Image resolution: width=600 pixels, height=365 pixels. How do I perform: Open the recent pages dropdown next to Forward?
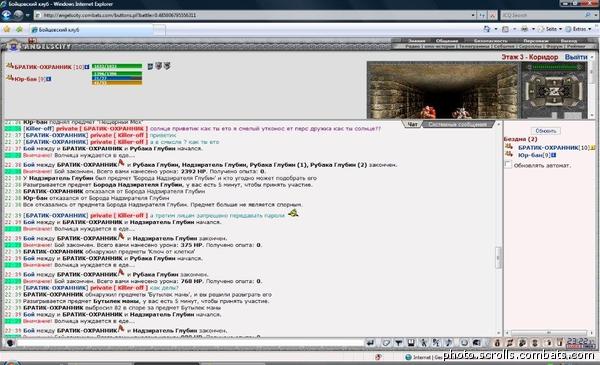[x=28, y=15]
